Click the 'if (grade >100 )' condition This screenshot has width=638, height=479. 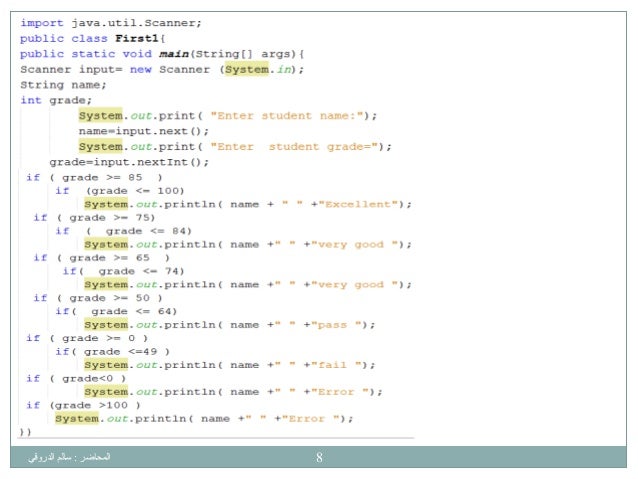83,406
